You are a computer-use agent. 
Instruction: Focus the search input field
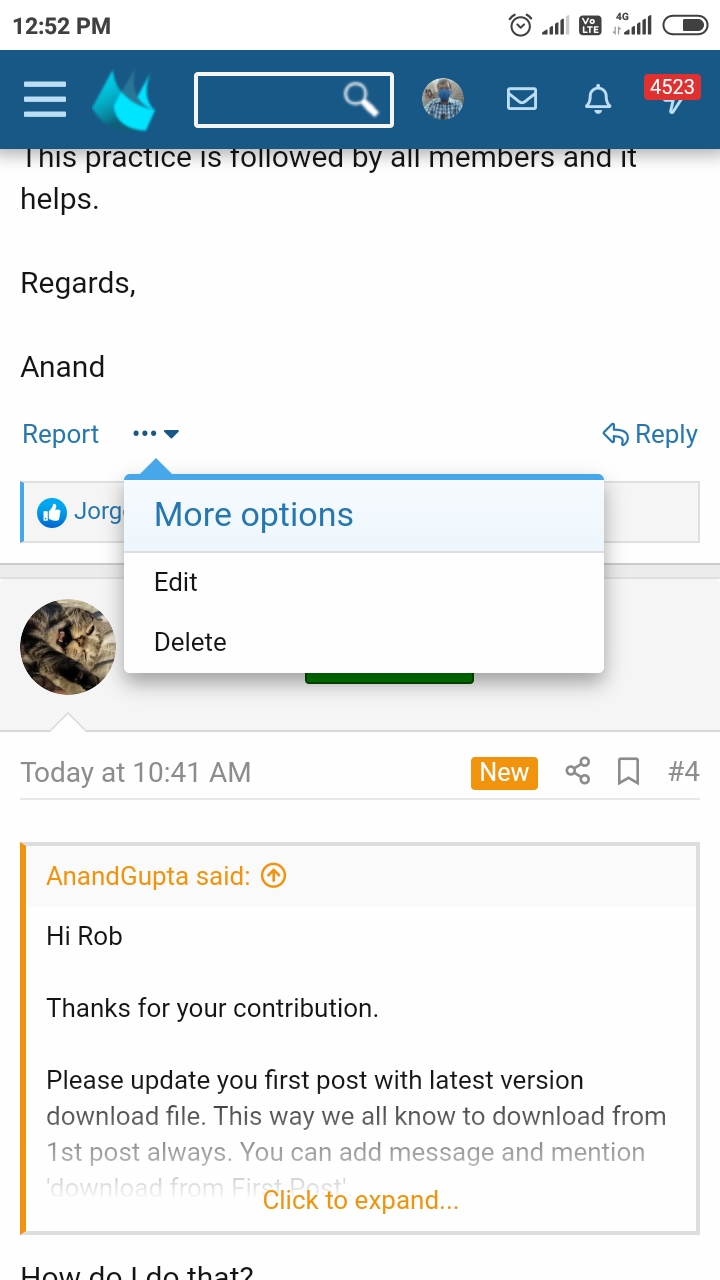pos(268,99)
